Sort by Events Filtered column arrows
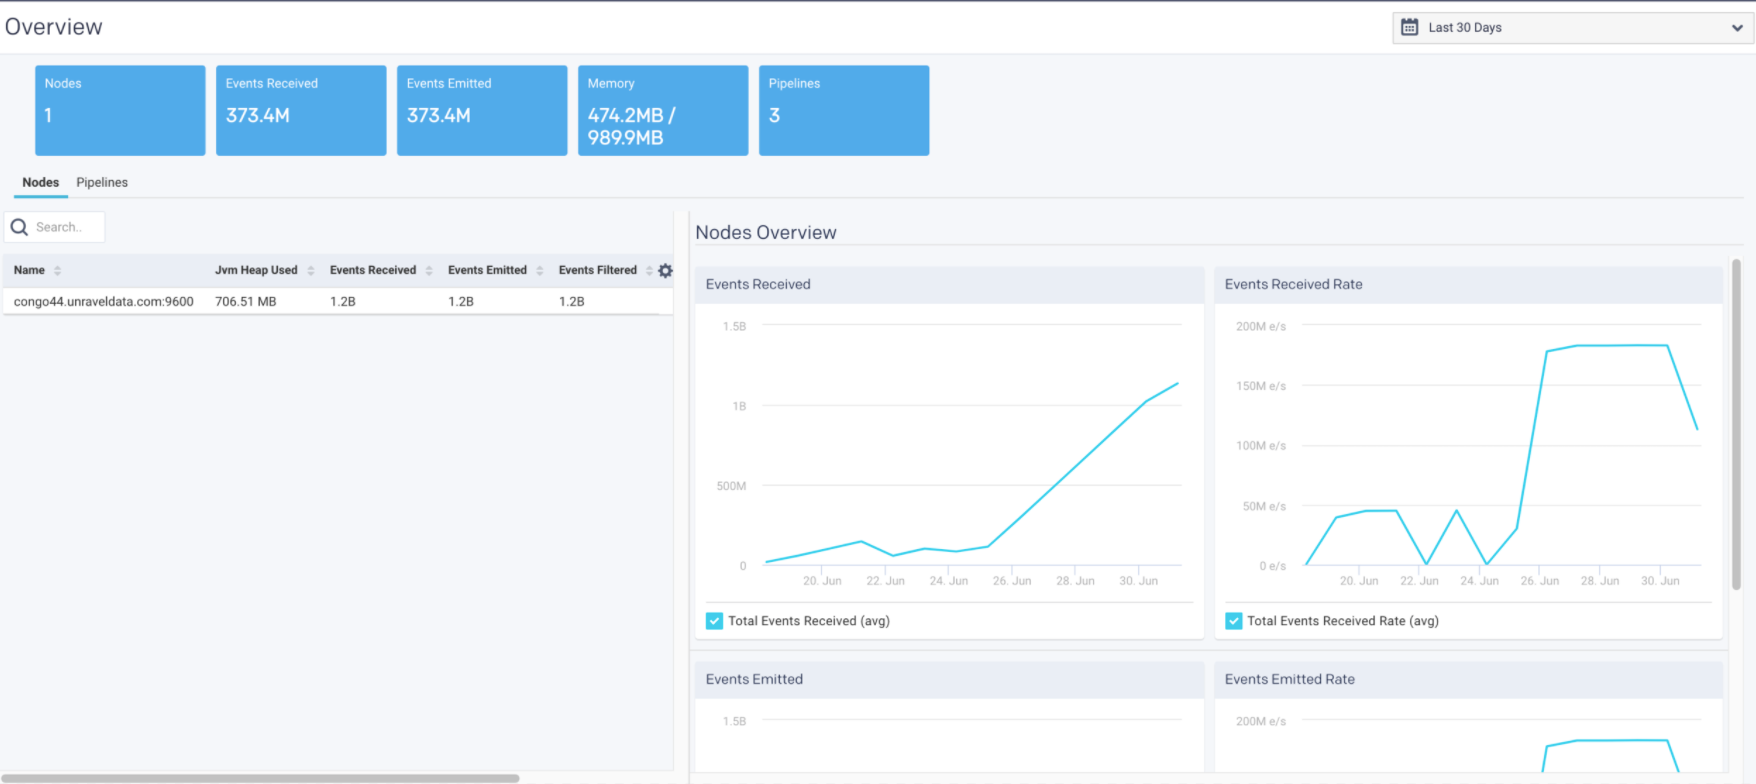The image size is (1756, 784). 649,270
